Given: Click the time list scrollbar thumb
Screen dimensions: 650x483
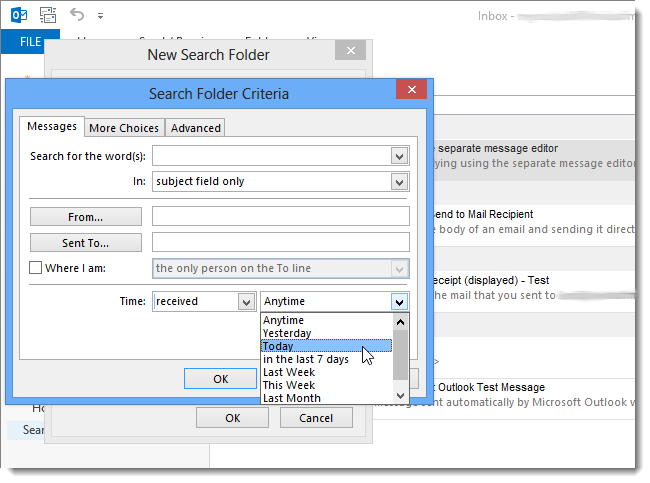Looking at the screenshot, I should tap(400, 355).
